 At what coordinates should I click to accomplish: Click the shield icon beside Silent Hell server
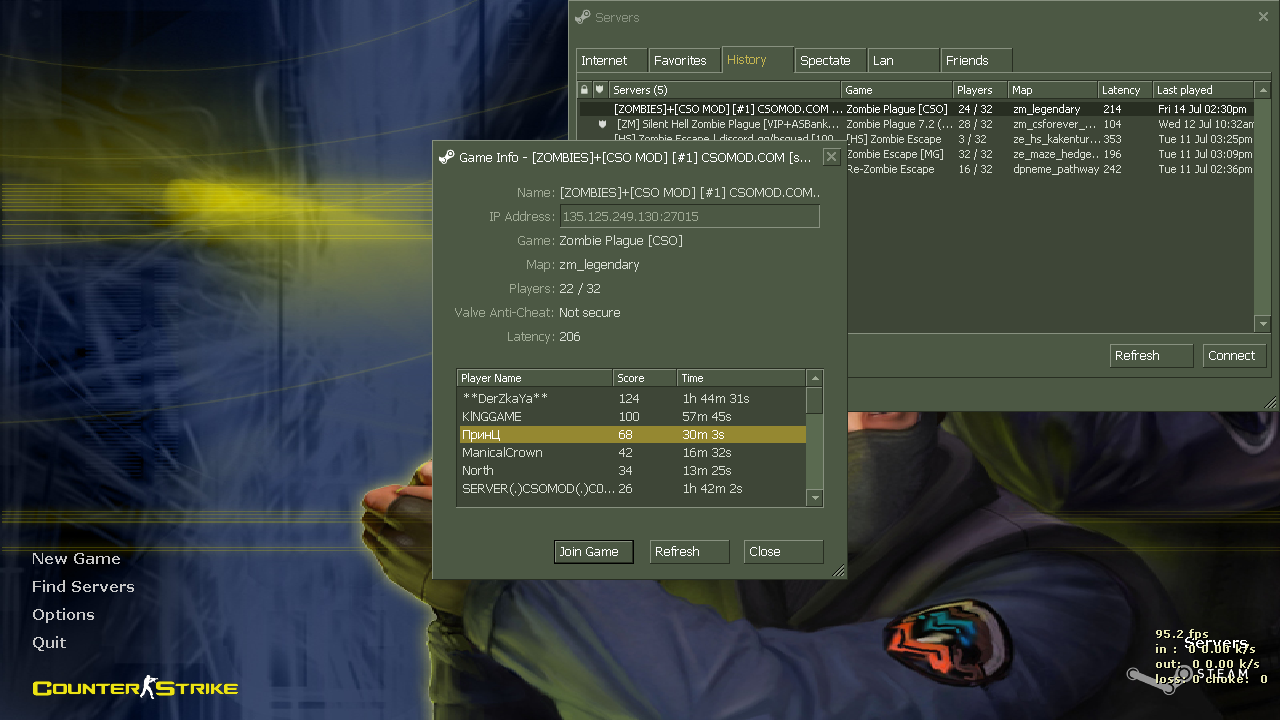[602, 124]
